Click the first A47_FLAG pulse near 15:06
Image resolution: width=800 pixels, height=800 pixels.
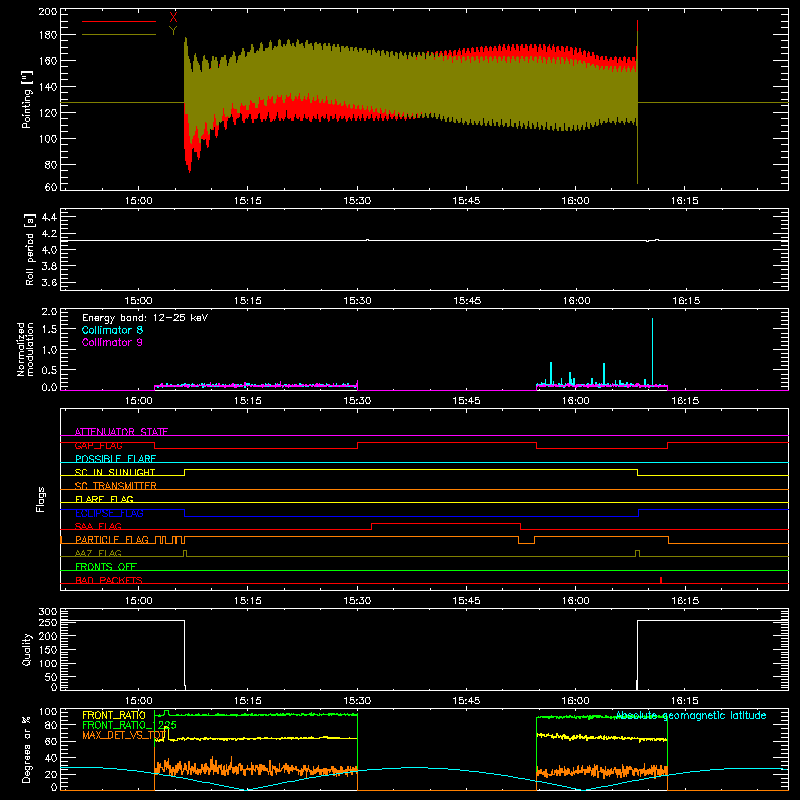point(185,553)
